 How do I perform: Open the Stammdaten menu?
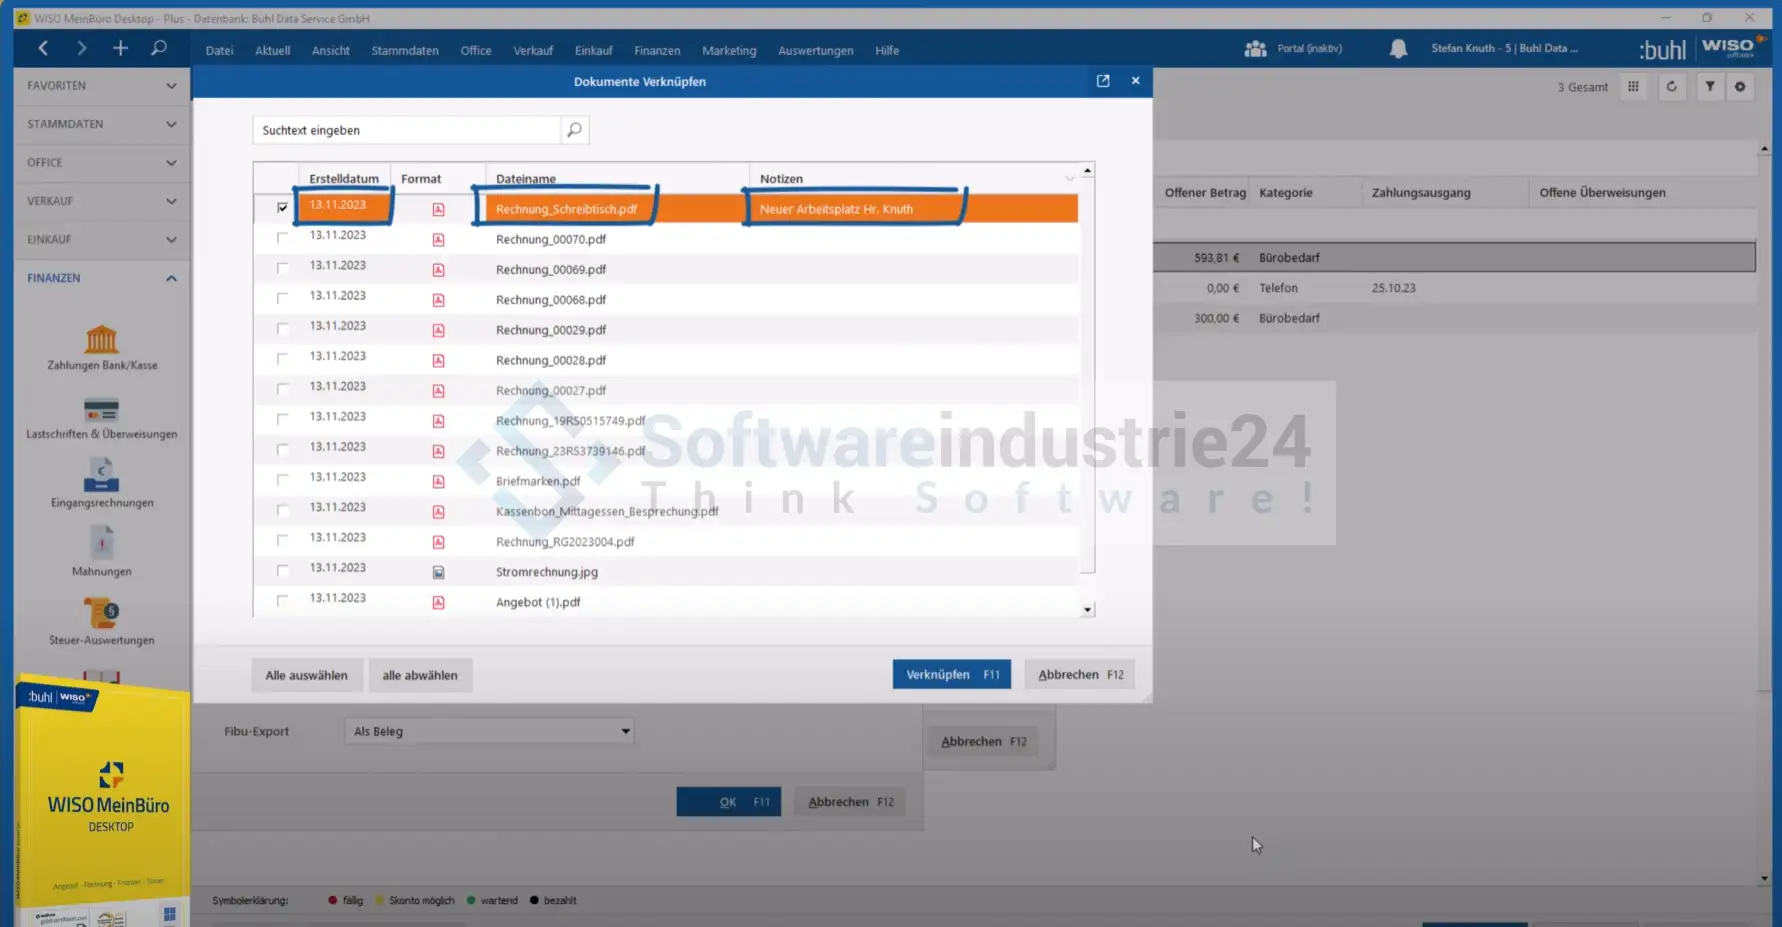click(404, 50)
